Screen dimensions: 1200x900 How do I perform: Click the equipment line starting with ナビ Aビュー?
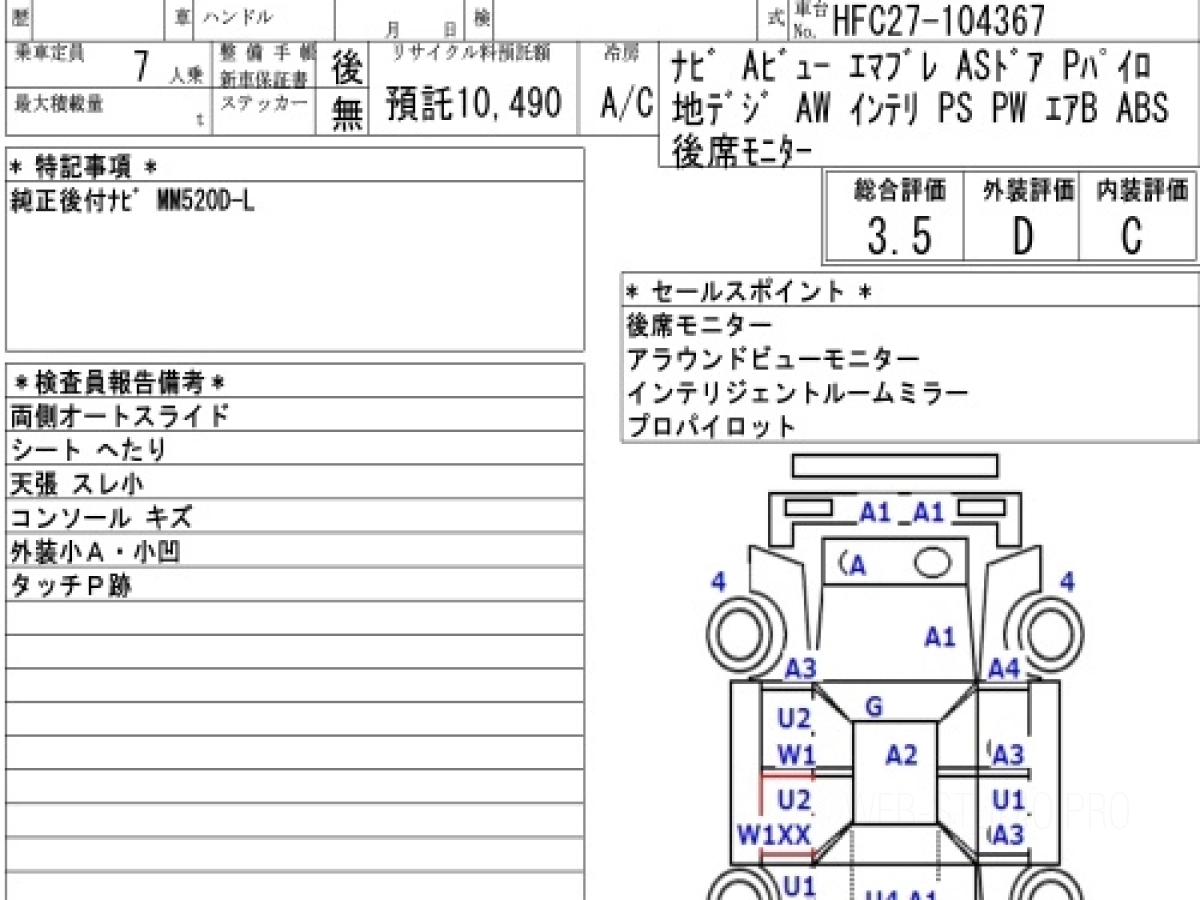tap(913, 67)
